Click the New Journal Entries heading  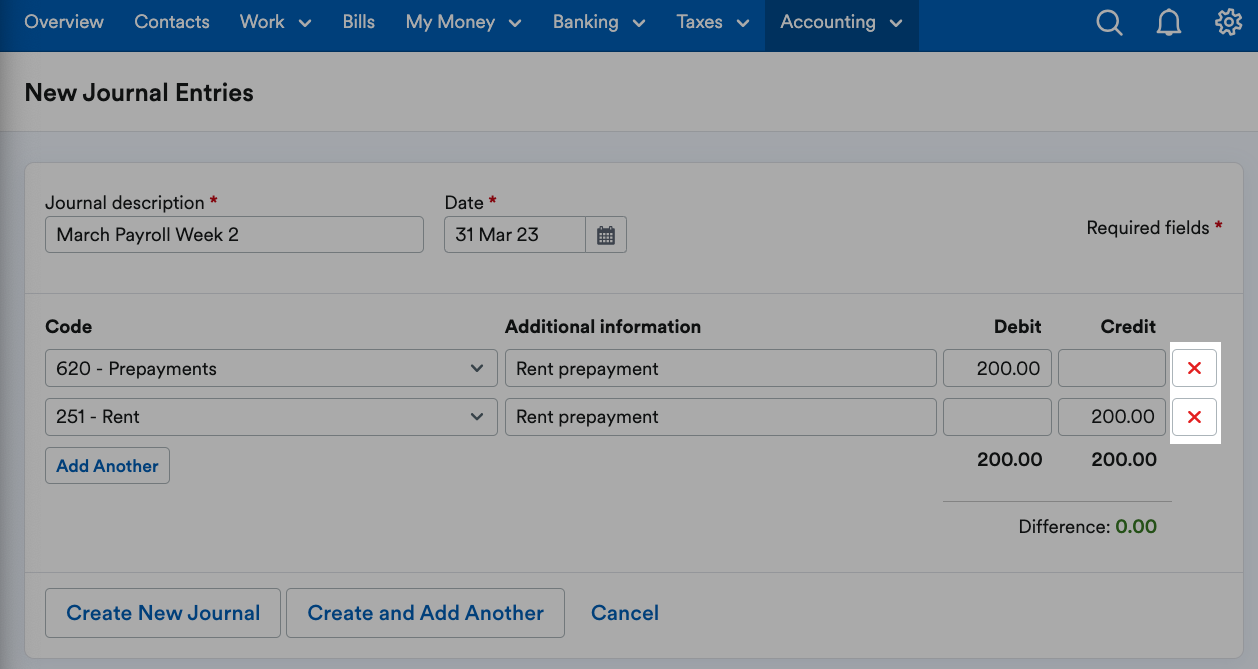[x=139, y=93]
